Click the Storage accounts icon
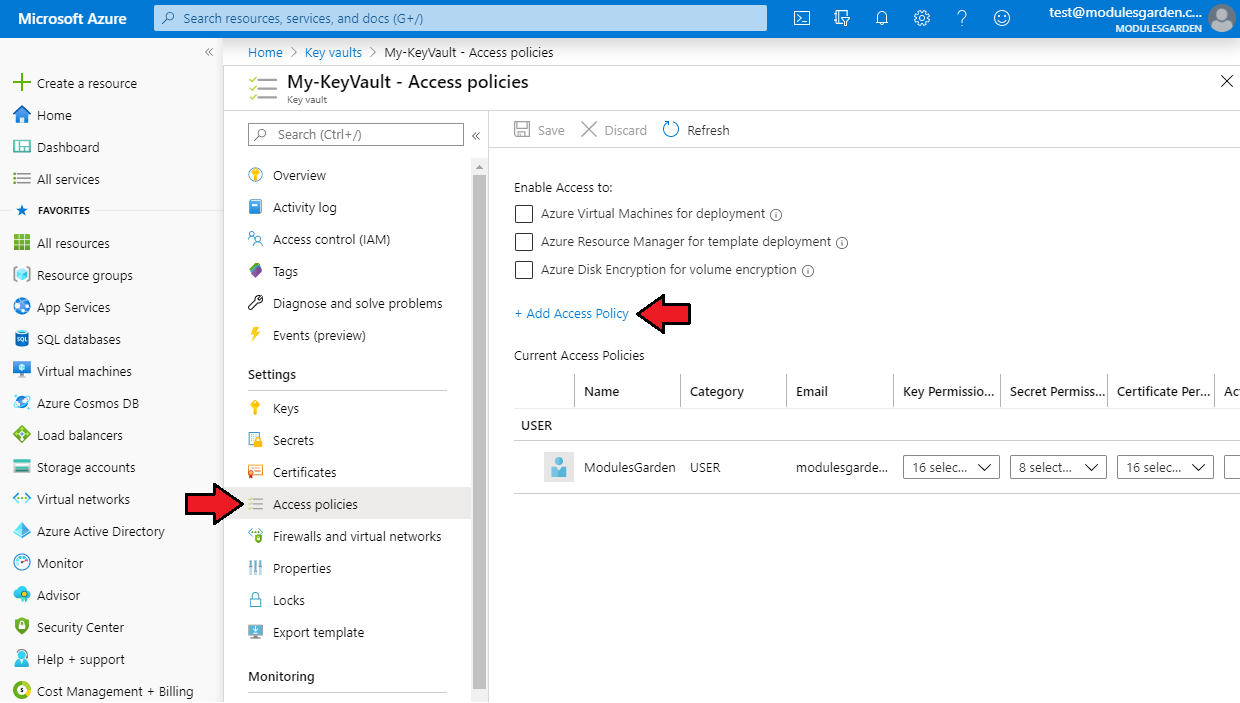This screenshot has height=703, width=1240. pyautogui.click(x=21, y=467)
